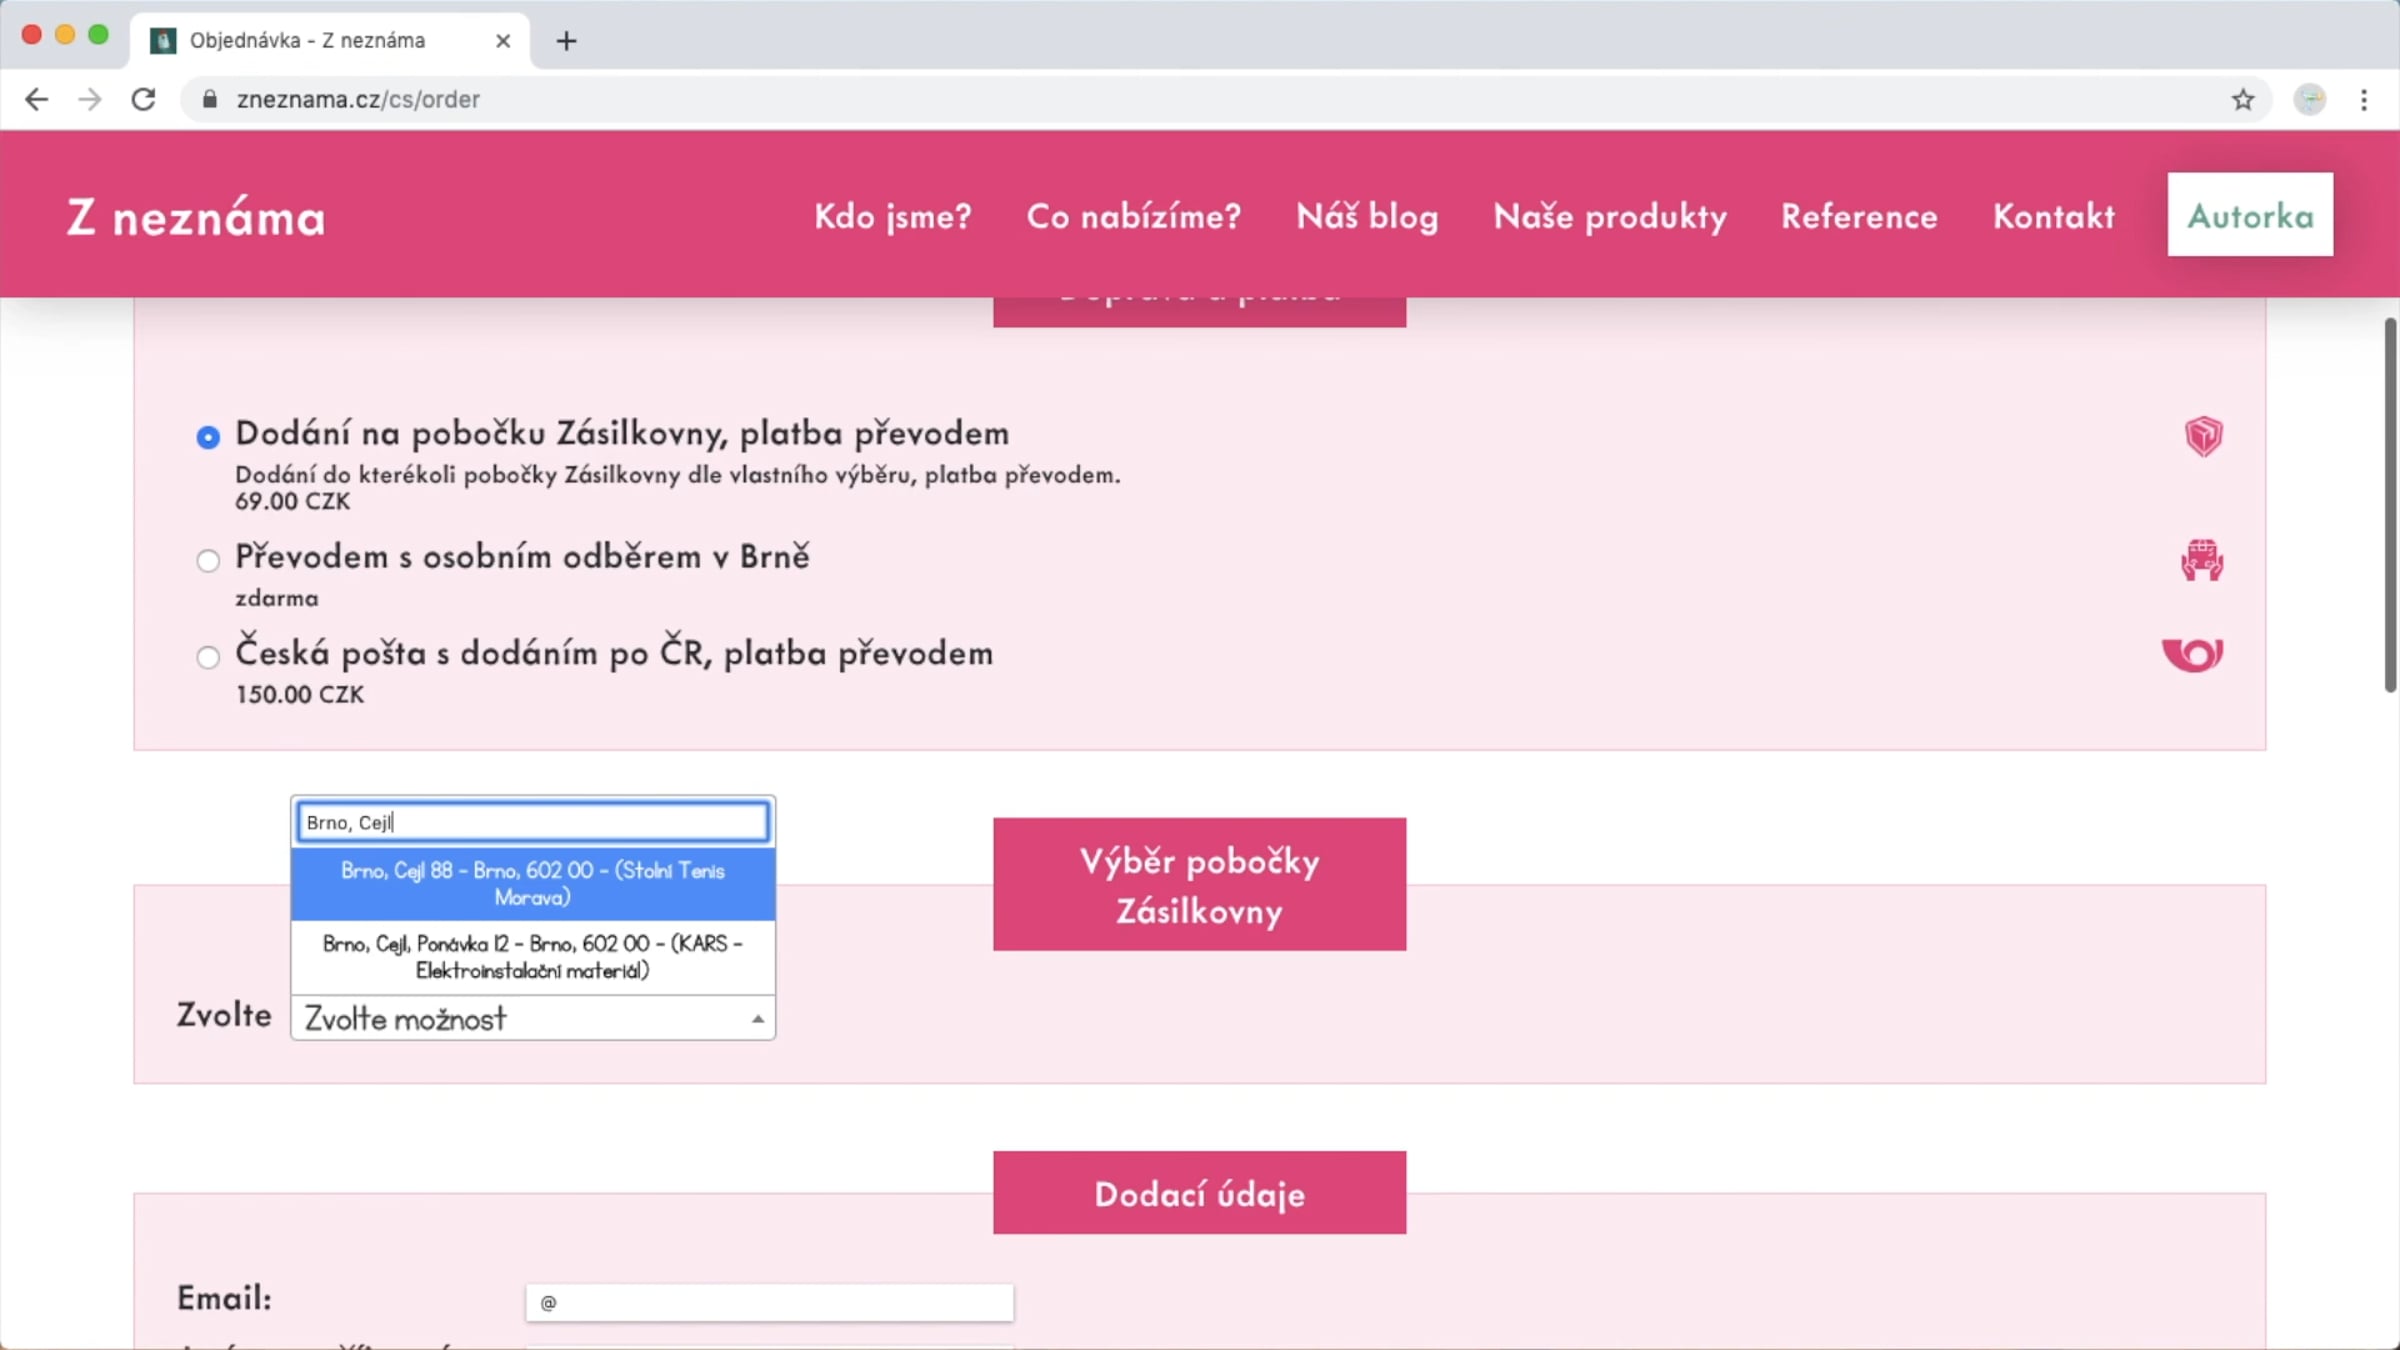Viewport: 2400px width, 1350px height.
Task: Open the Kdo jsme? menu item
Action: [x=893, y=216]
